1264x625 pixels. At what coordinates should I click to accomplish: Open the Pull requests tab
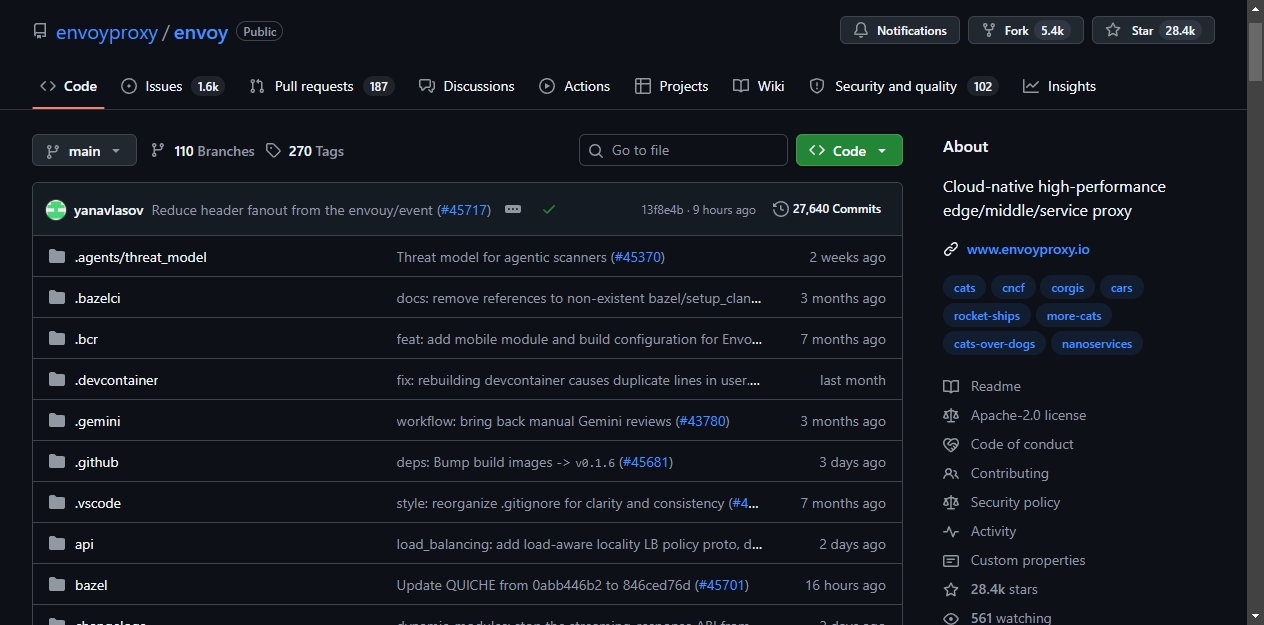[321, 86]
